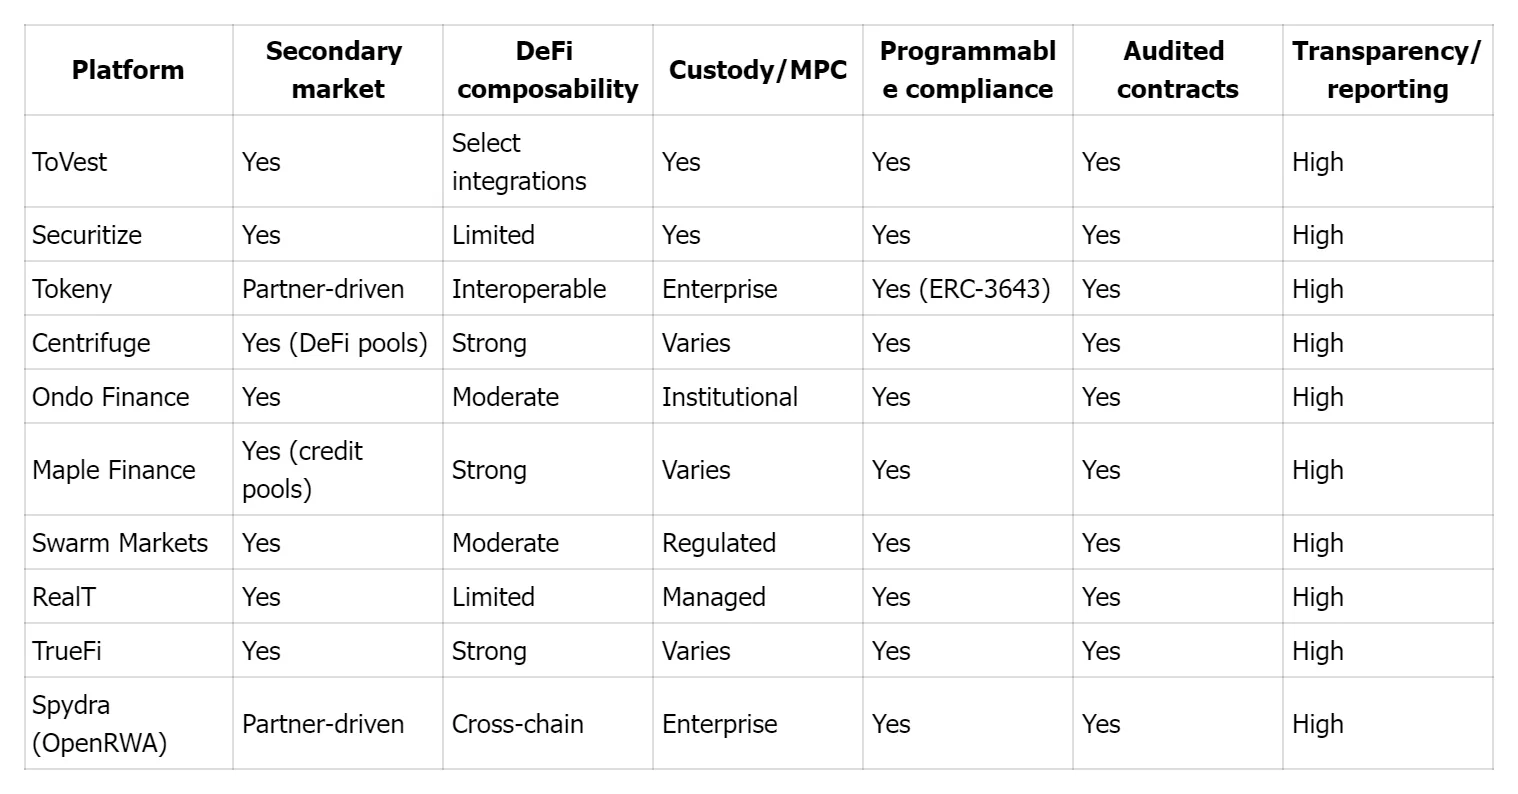The image size is (1518, 794).
Task: Select the 'Regulated' custody cell
Action: (718, 543)
